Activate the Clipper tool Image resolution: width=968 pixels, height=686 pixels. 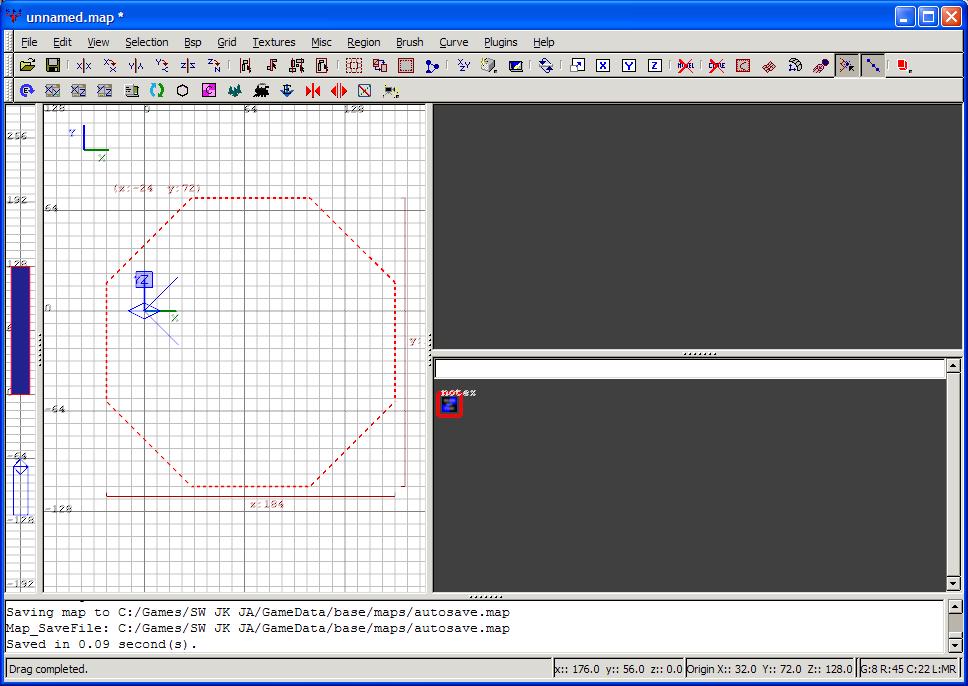pyautogui.click(x=432, y=65)
